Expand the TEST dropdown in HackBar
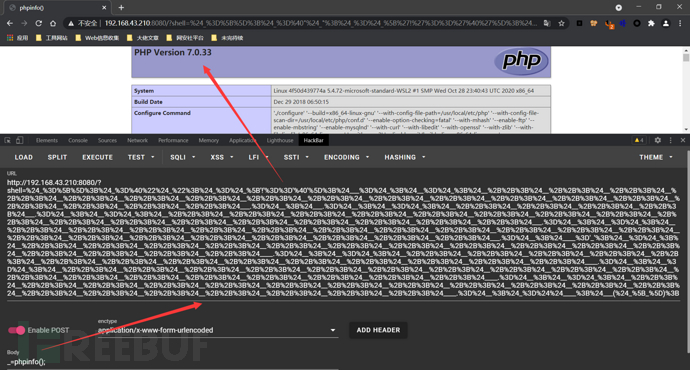The height and width of the screenshot is (370, 690). point(141,157)
